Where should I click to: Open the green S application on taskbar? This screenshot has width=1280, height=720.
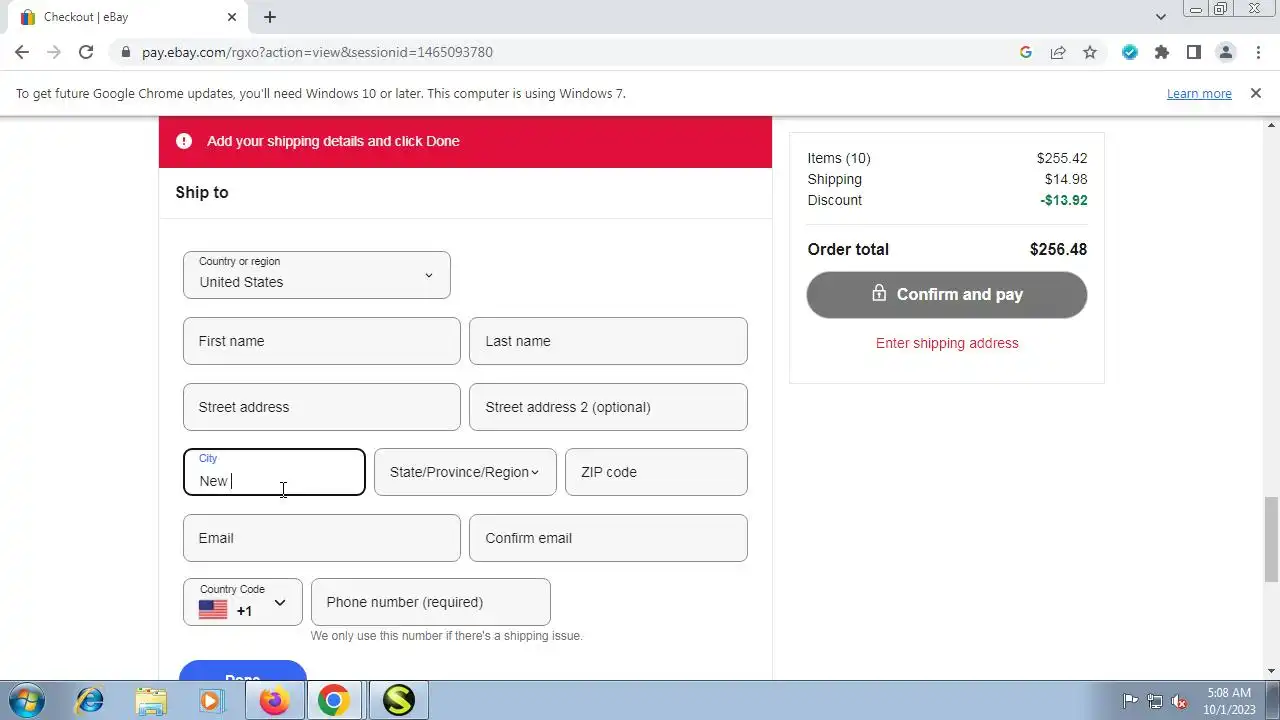pyautogui.click(x=398, y=701)
